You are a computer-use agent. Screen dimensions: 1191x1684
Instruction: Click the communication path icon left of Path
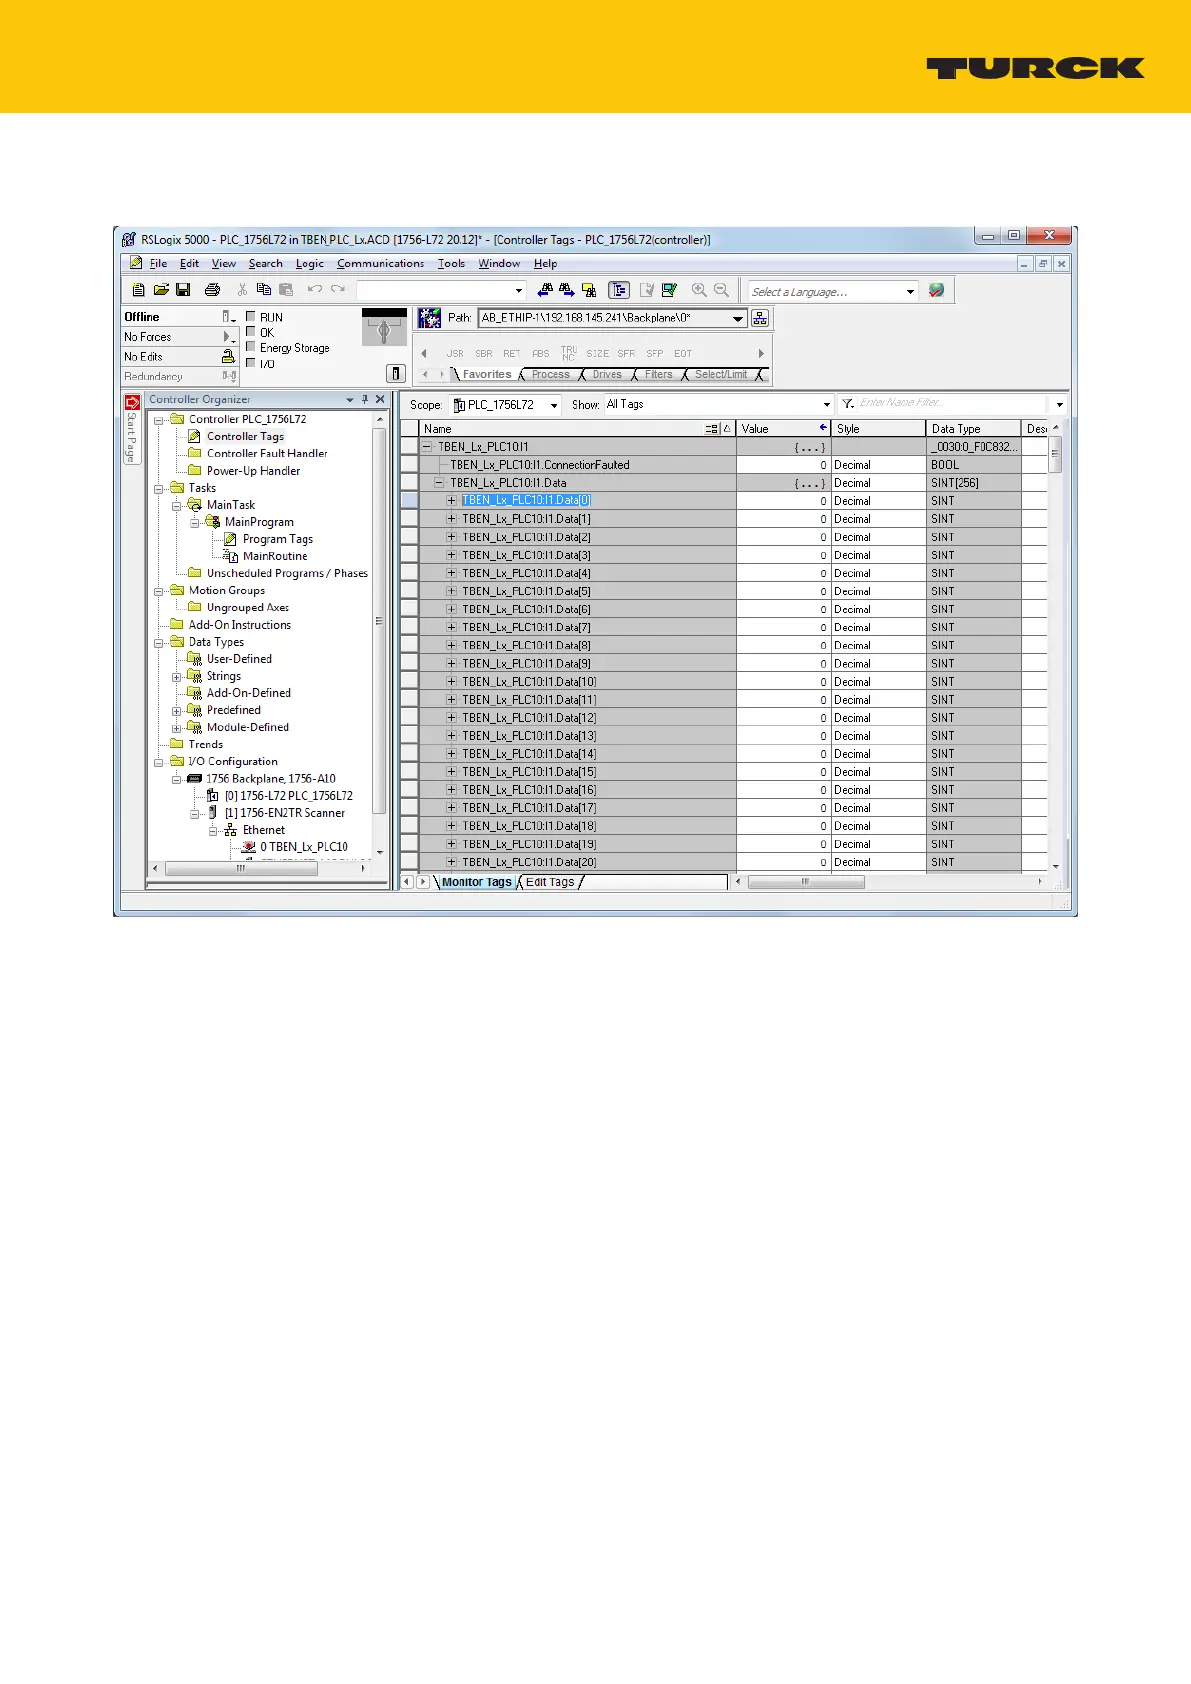pos(430,318)
